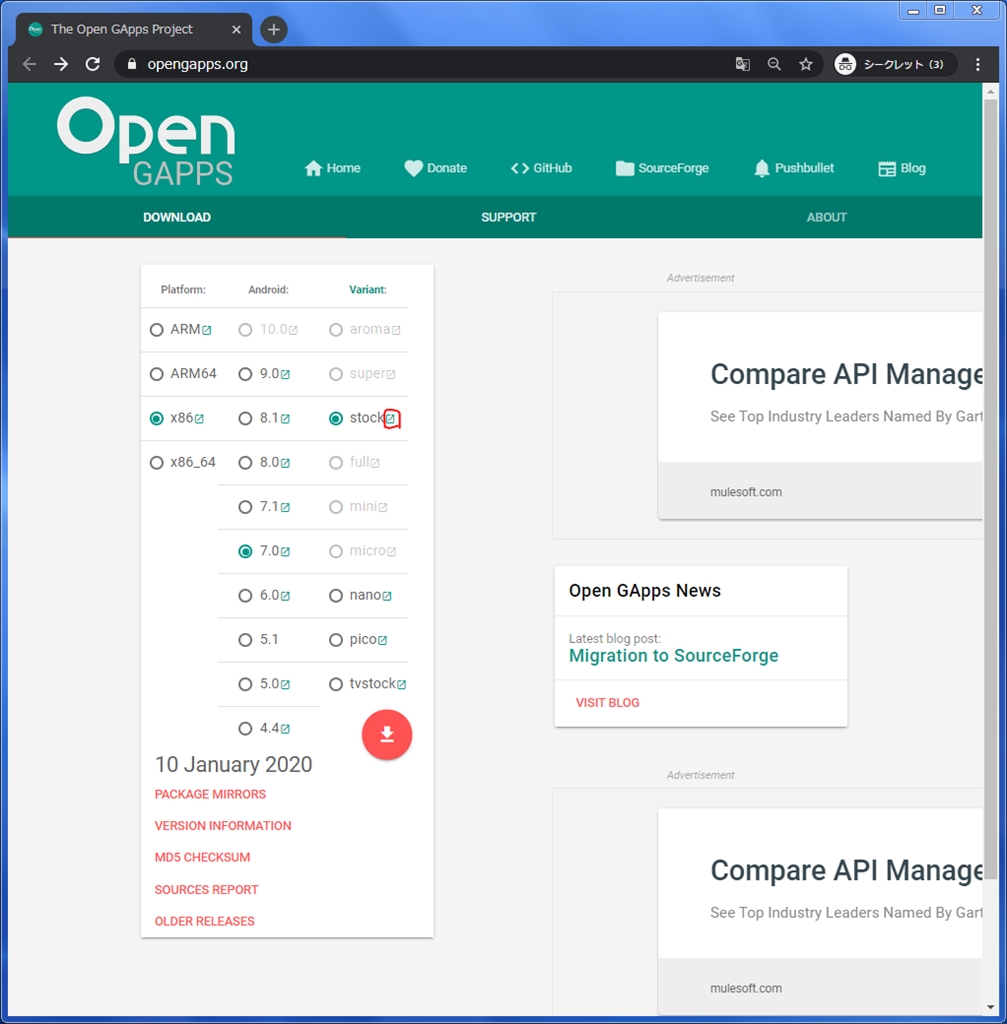Open the Pushbullet header link
The height and width of the screenshot is (1024, 1007).
[x=793, y=168]
